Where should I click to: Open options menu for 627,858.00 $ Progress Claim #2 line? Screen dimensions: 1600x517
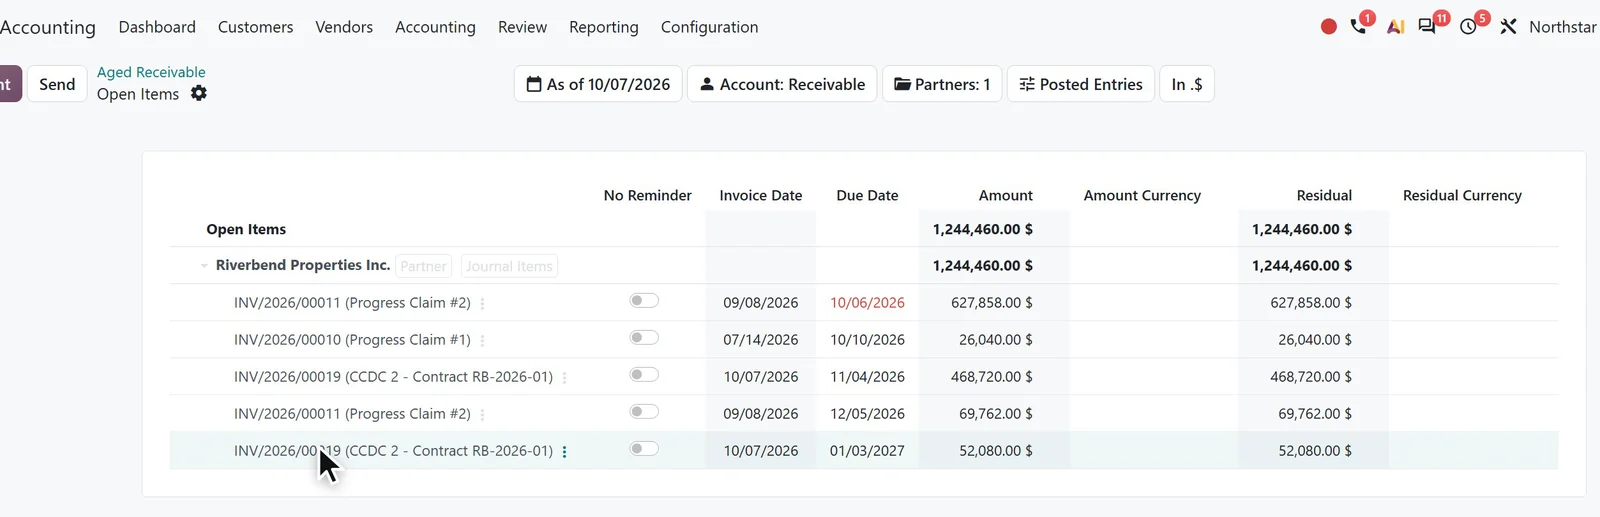482,304
